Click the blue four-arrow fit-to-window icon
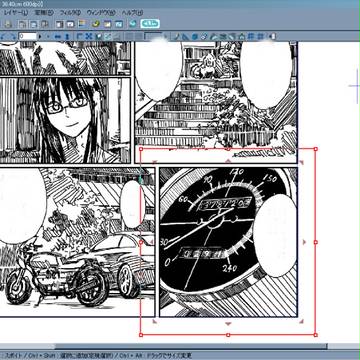360x360 pixels. coord(89,36)
